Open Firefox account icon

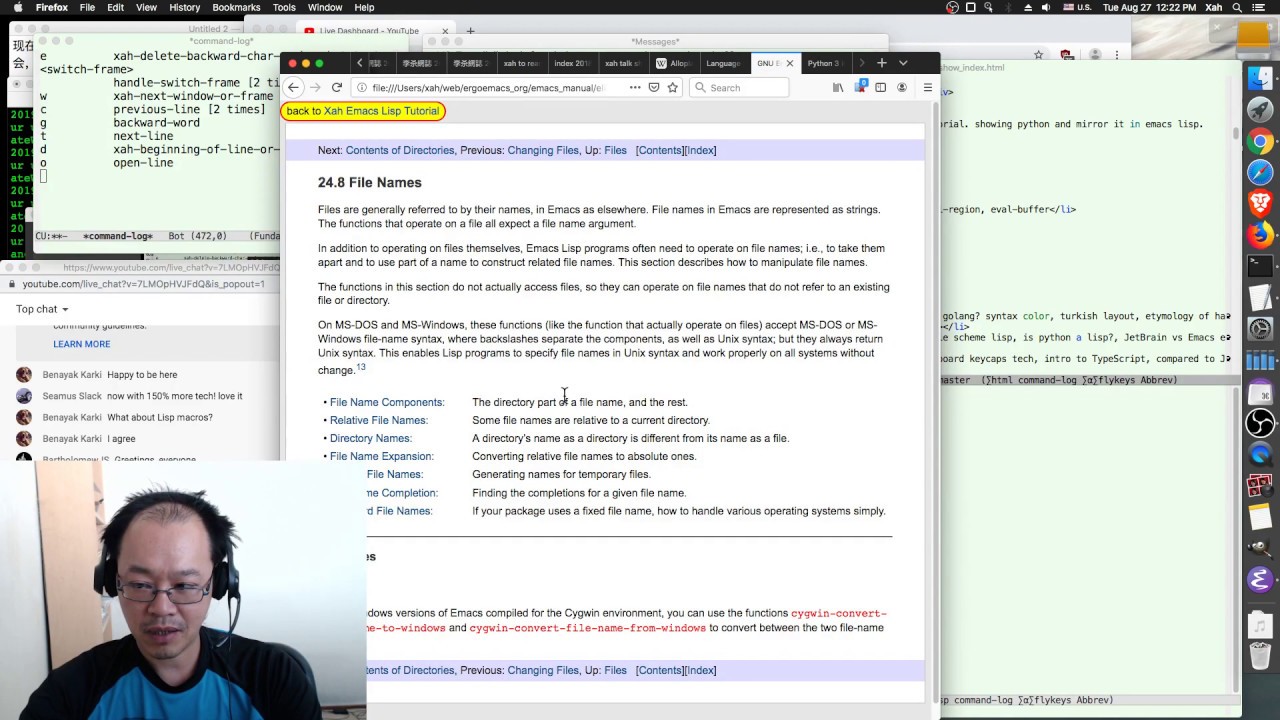tap(902, 87)
